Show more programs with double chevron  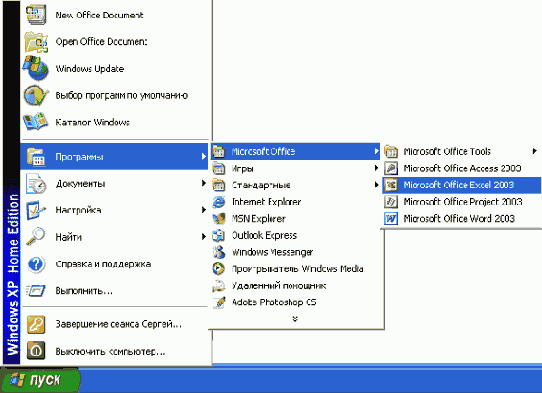pyautogui.click(x=295, y=319)
